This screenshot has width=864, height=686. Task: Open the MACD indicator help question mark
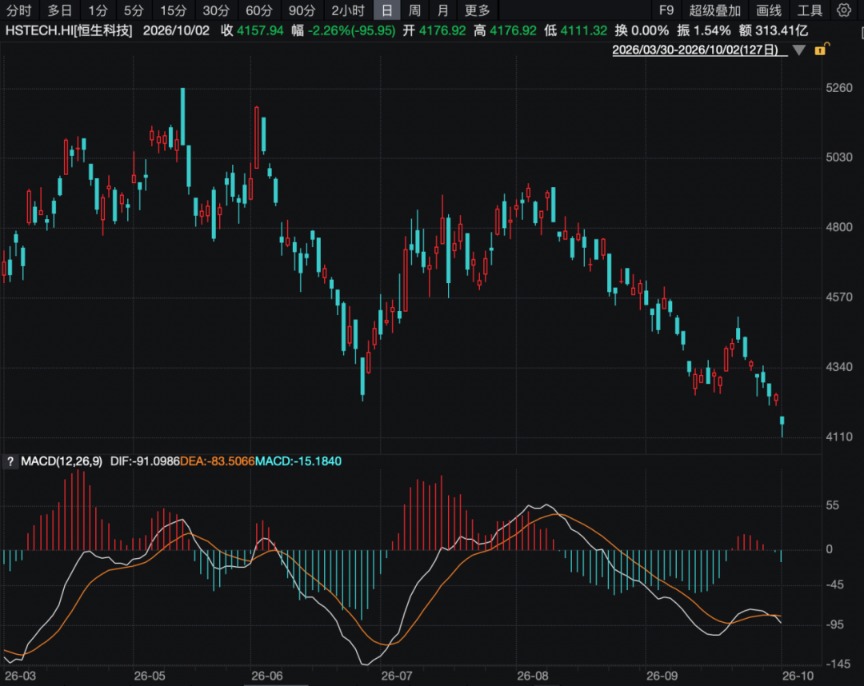point(10,461)
